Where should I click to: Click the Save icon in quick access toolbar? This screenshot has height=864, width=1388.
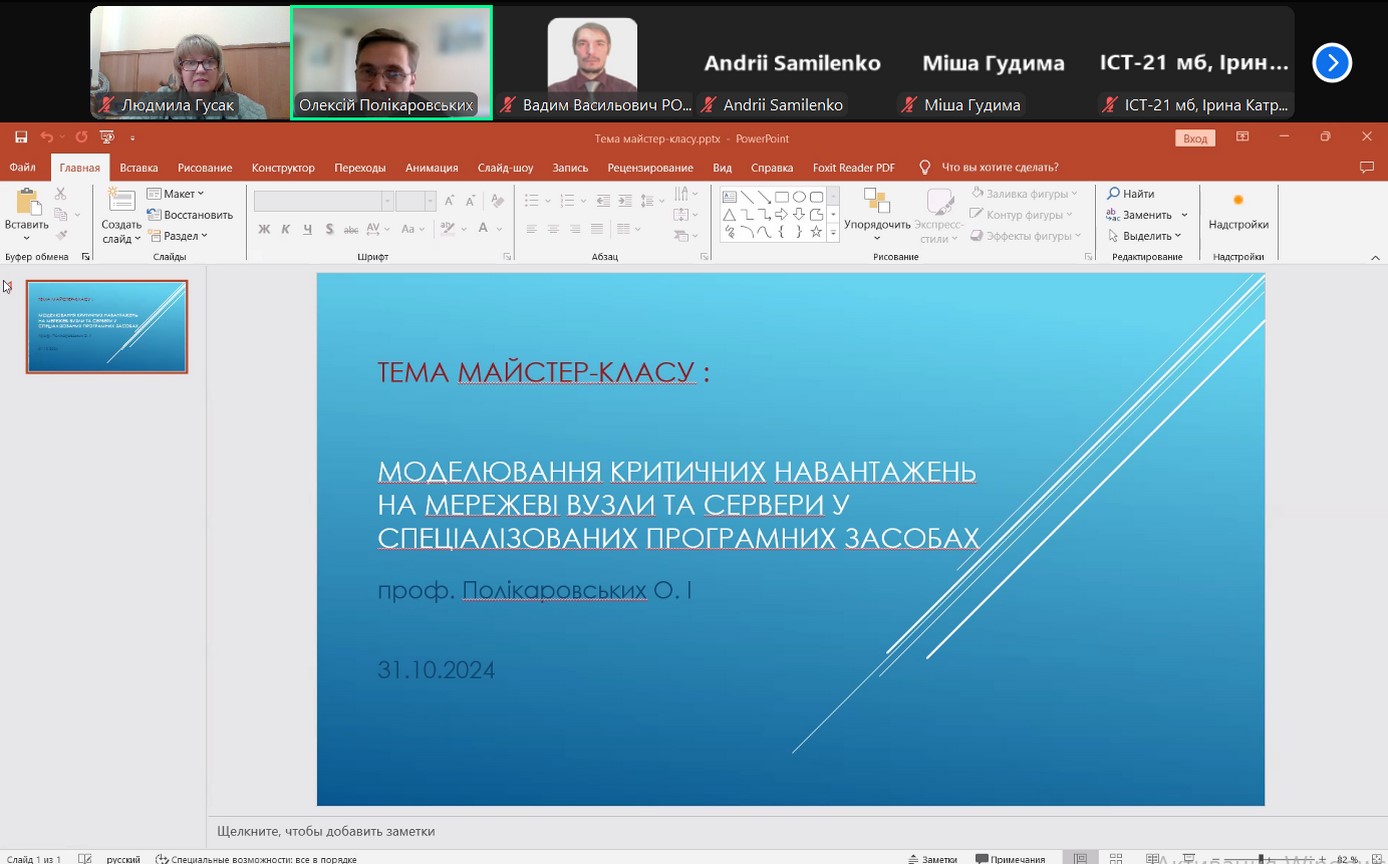pos(21,137)
